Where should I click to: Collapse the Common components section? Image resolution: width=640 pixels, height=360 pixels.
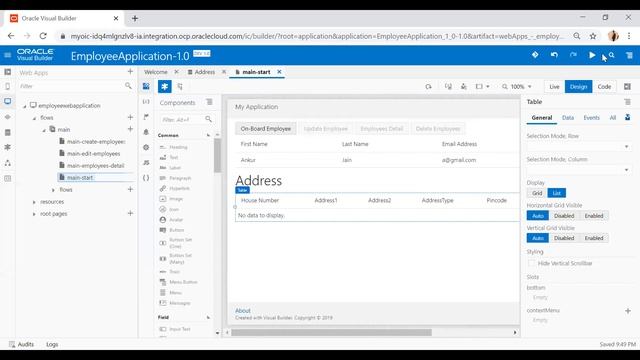coord(208,135)
